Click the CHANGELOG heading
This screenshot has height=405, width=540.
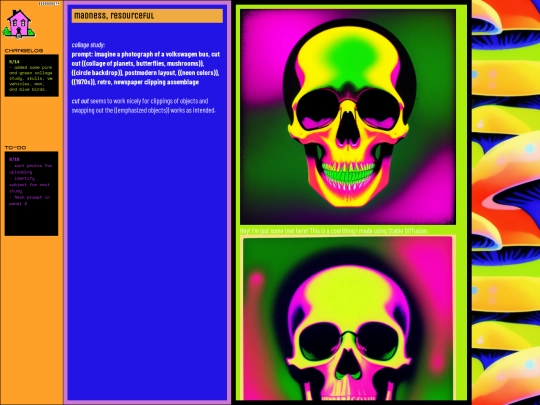(24, 51)
